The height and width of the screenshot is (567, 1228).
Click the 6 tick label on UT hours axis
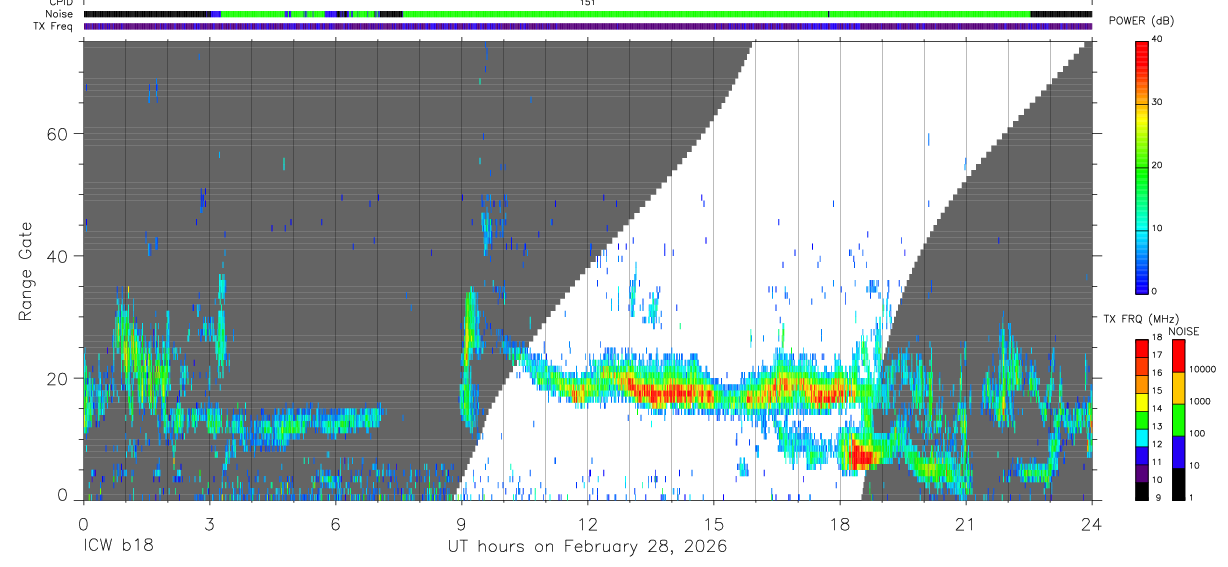pyautogui.click(x=335, y=523)
